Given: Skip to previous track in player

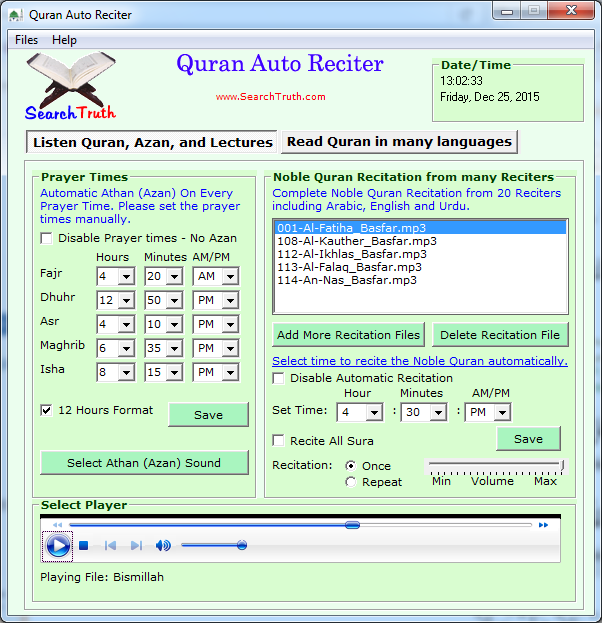Looking at the screenshot, I should (x=110, y=546).
